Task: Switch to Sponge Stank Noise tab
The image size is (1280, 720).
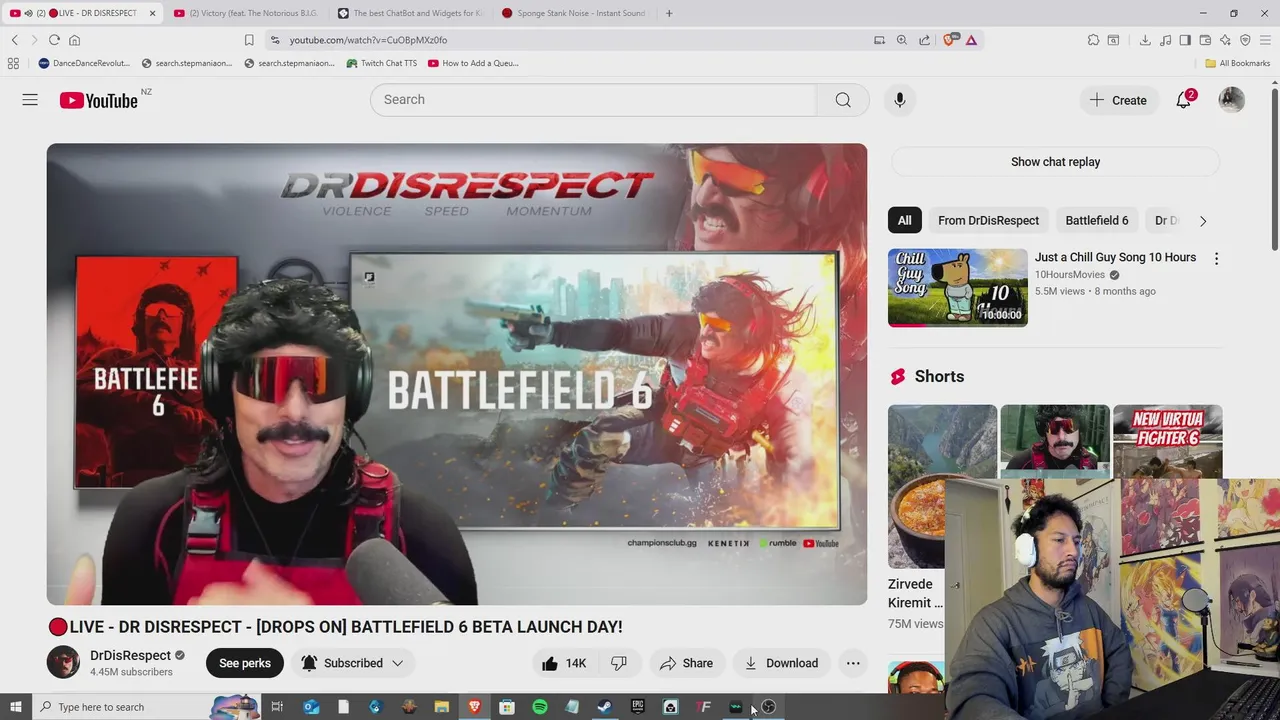Action: [x=574, y=13]
